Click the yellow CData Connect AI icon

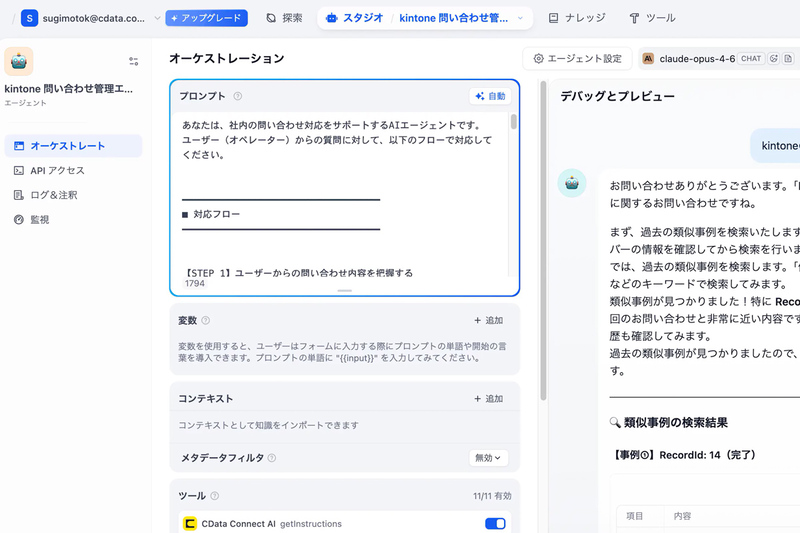pyautogui.click(x=190, y=524)
